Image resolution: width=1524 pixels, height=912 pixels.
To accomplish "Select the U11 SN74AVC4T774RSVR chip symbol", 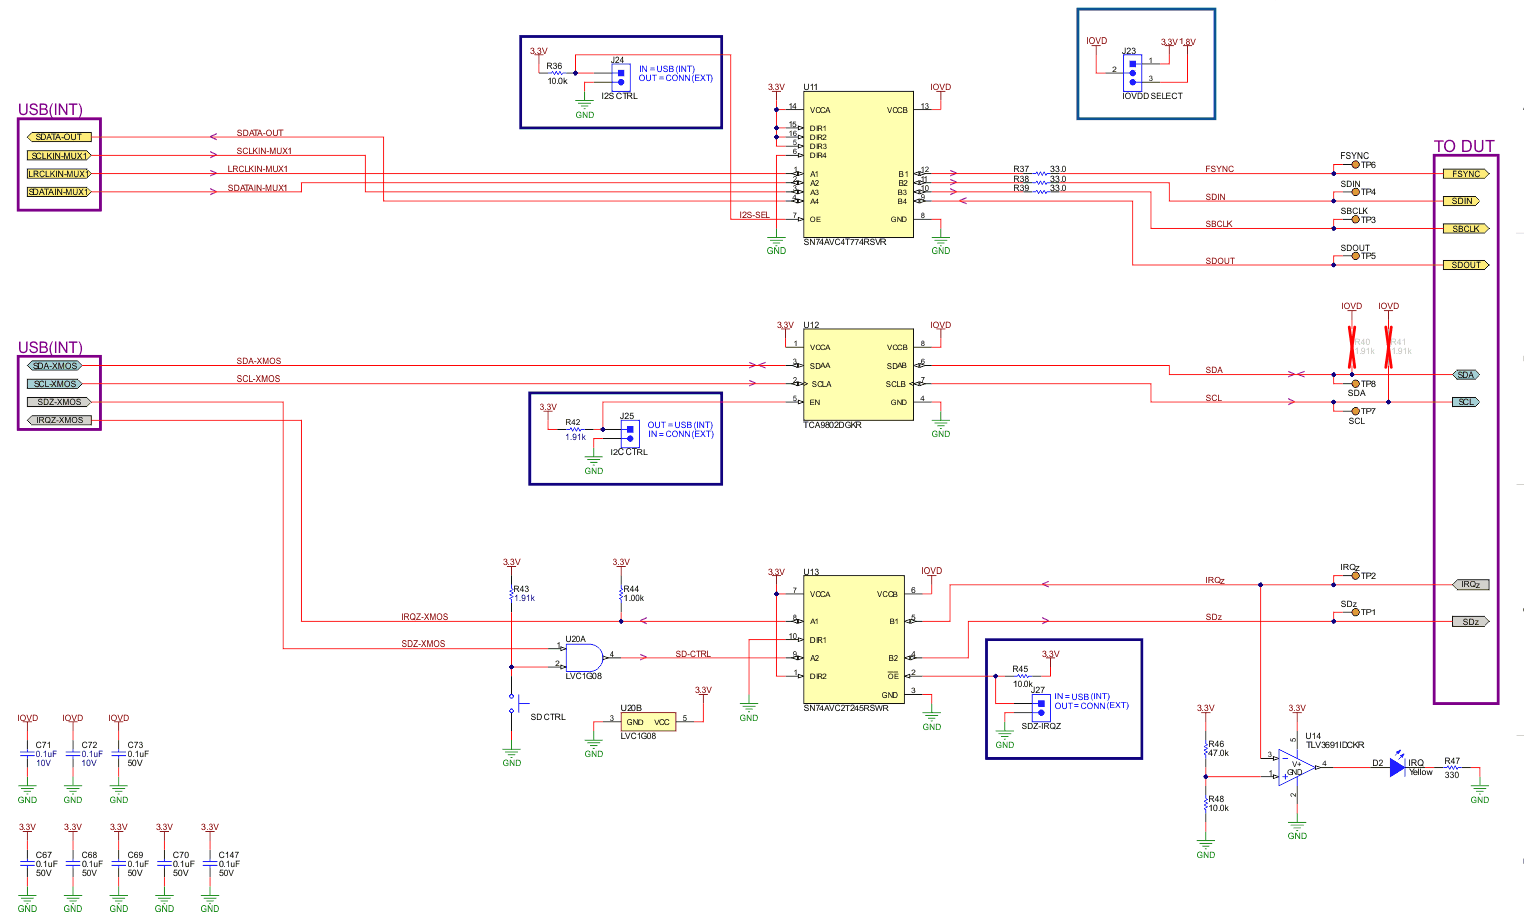I will point(858,165).
